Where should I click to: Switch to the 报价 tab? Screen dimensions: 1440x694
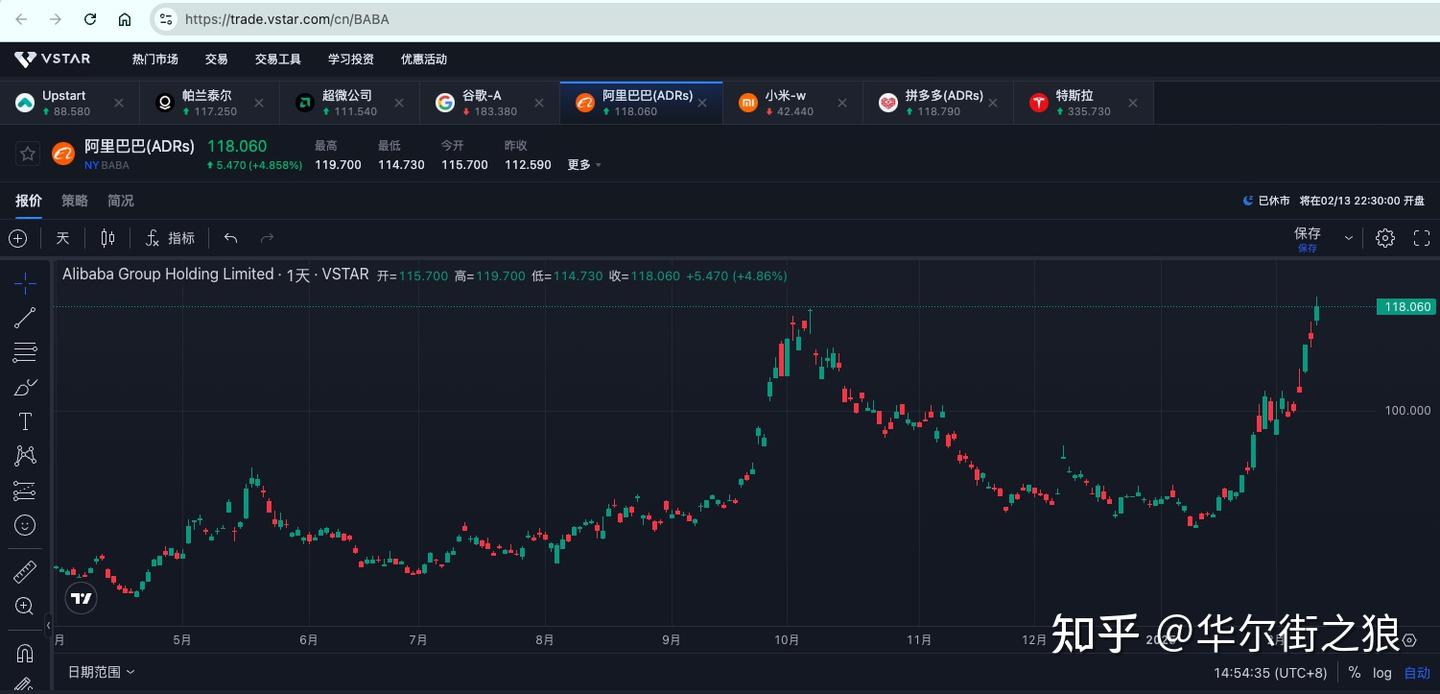click(x=28, y=201)
